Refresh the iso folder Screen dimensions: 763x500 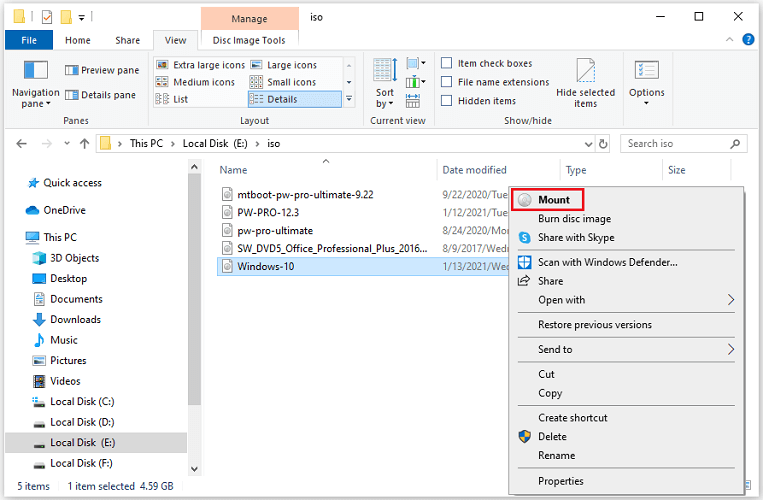[603, 144]
